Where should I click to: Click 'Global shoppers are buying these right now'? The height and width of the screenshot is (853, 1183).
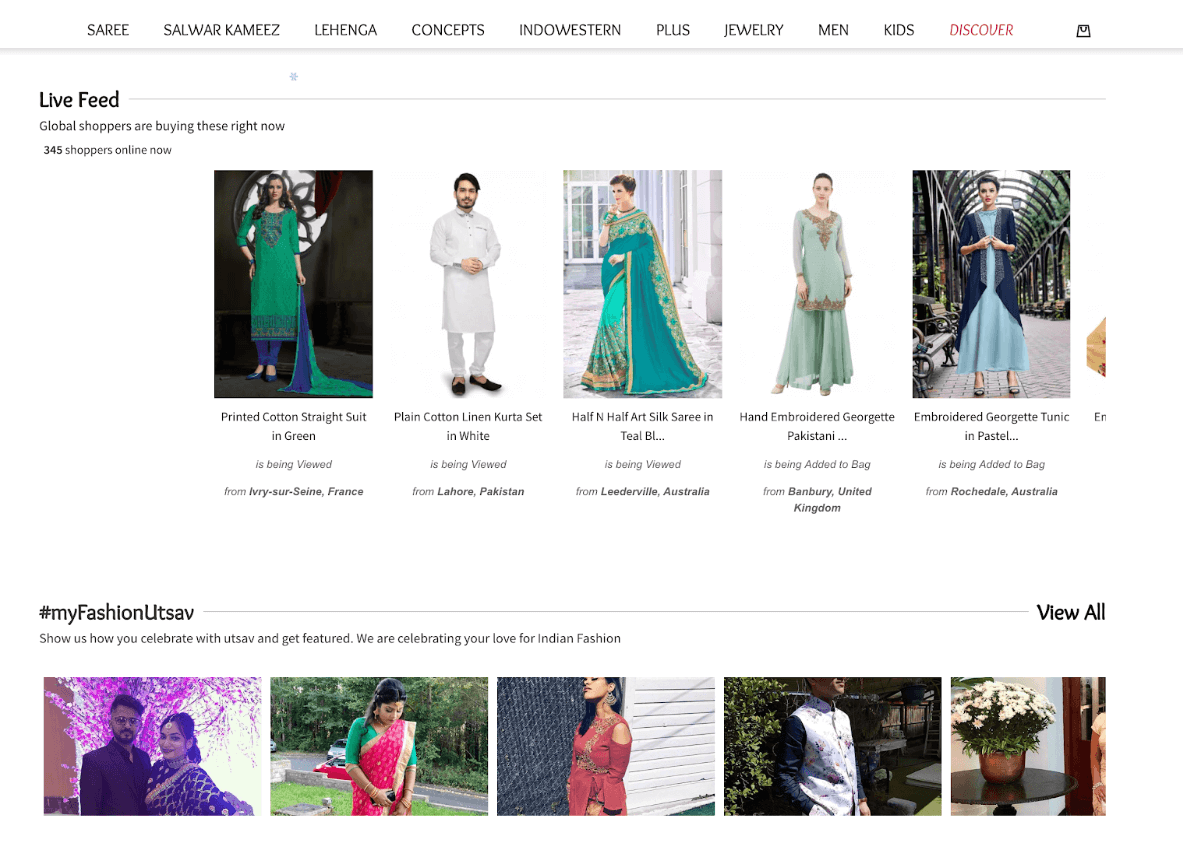tap(162, 126)
